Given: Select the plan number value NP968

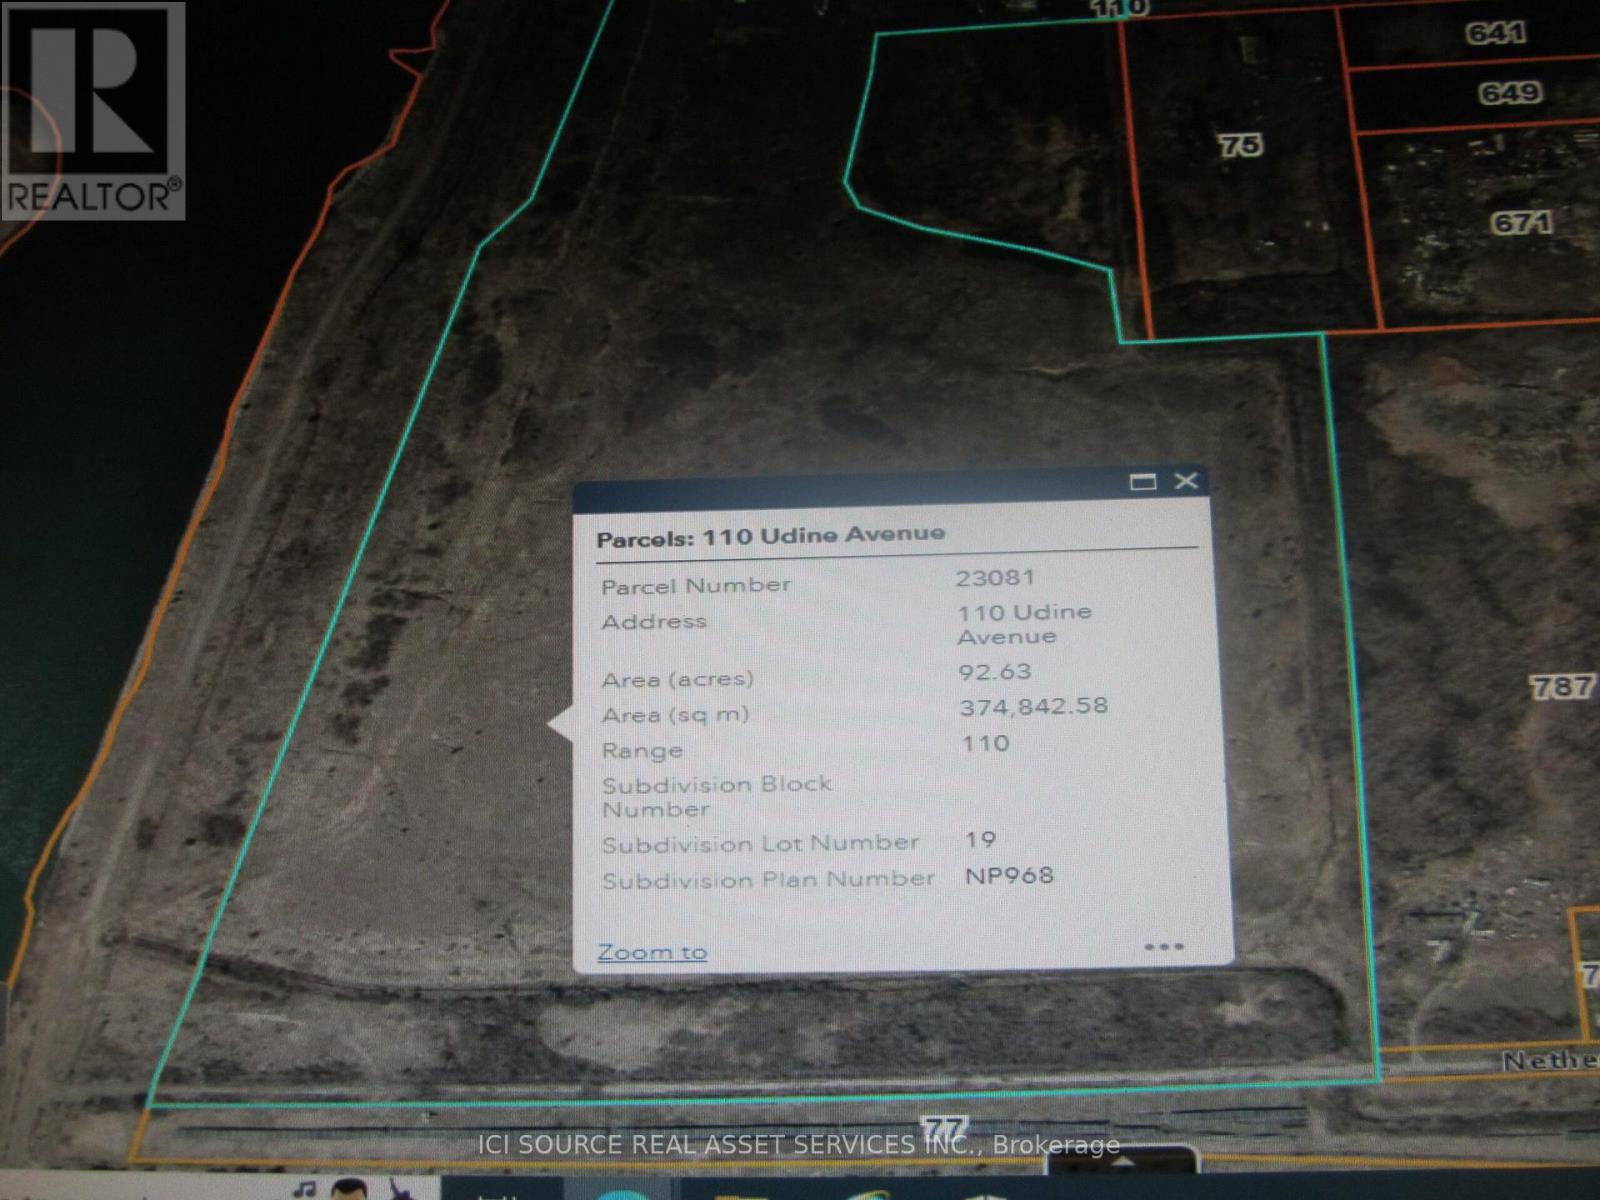Looking at the screenshot, I should coord(1009,876).
